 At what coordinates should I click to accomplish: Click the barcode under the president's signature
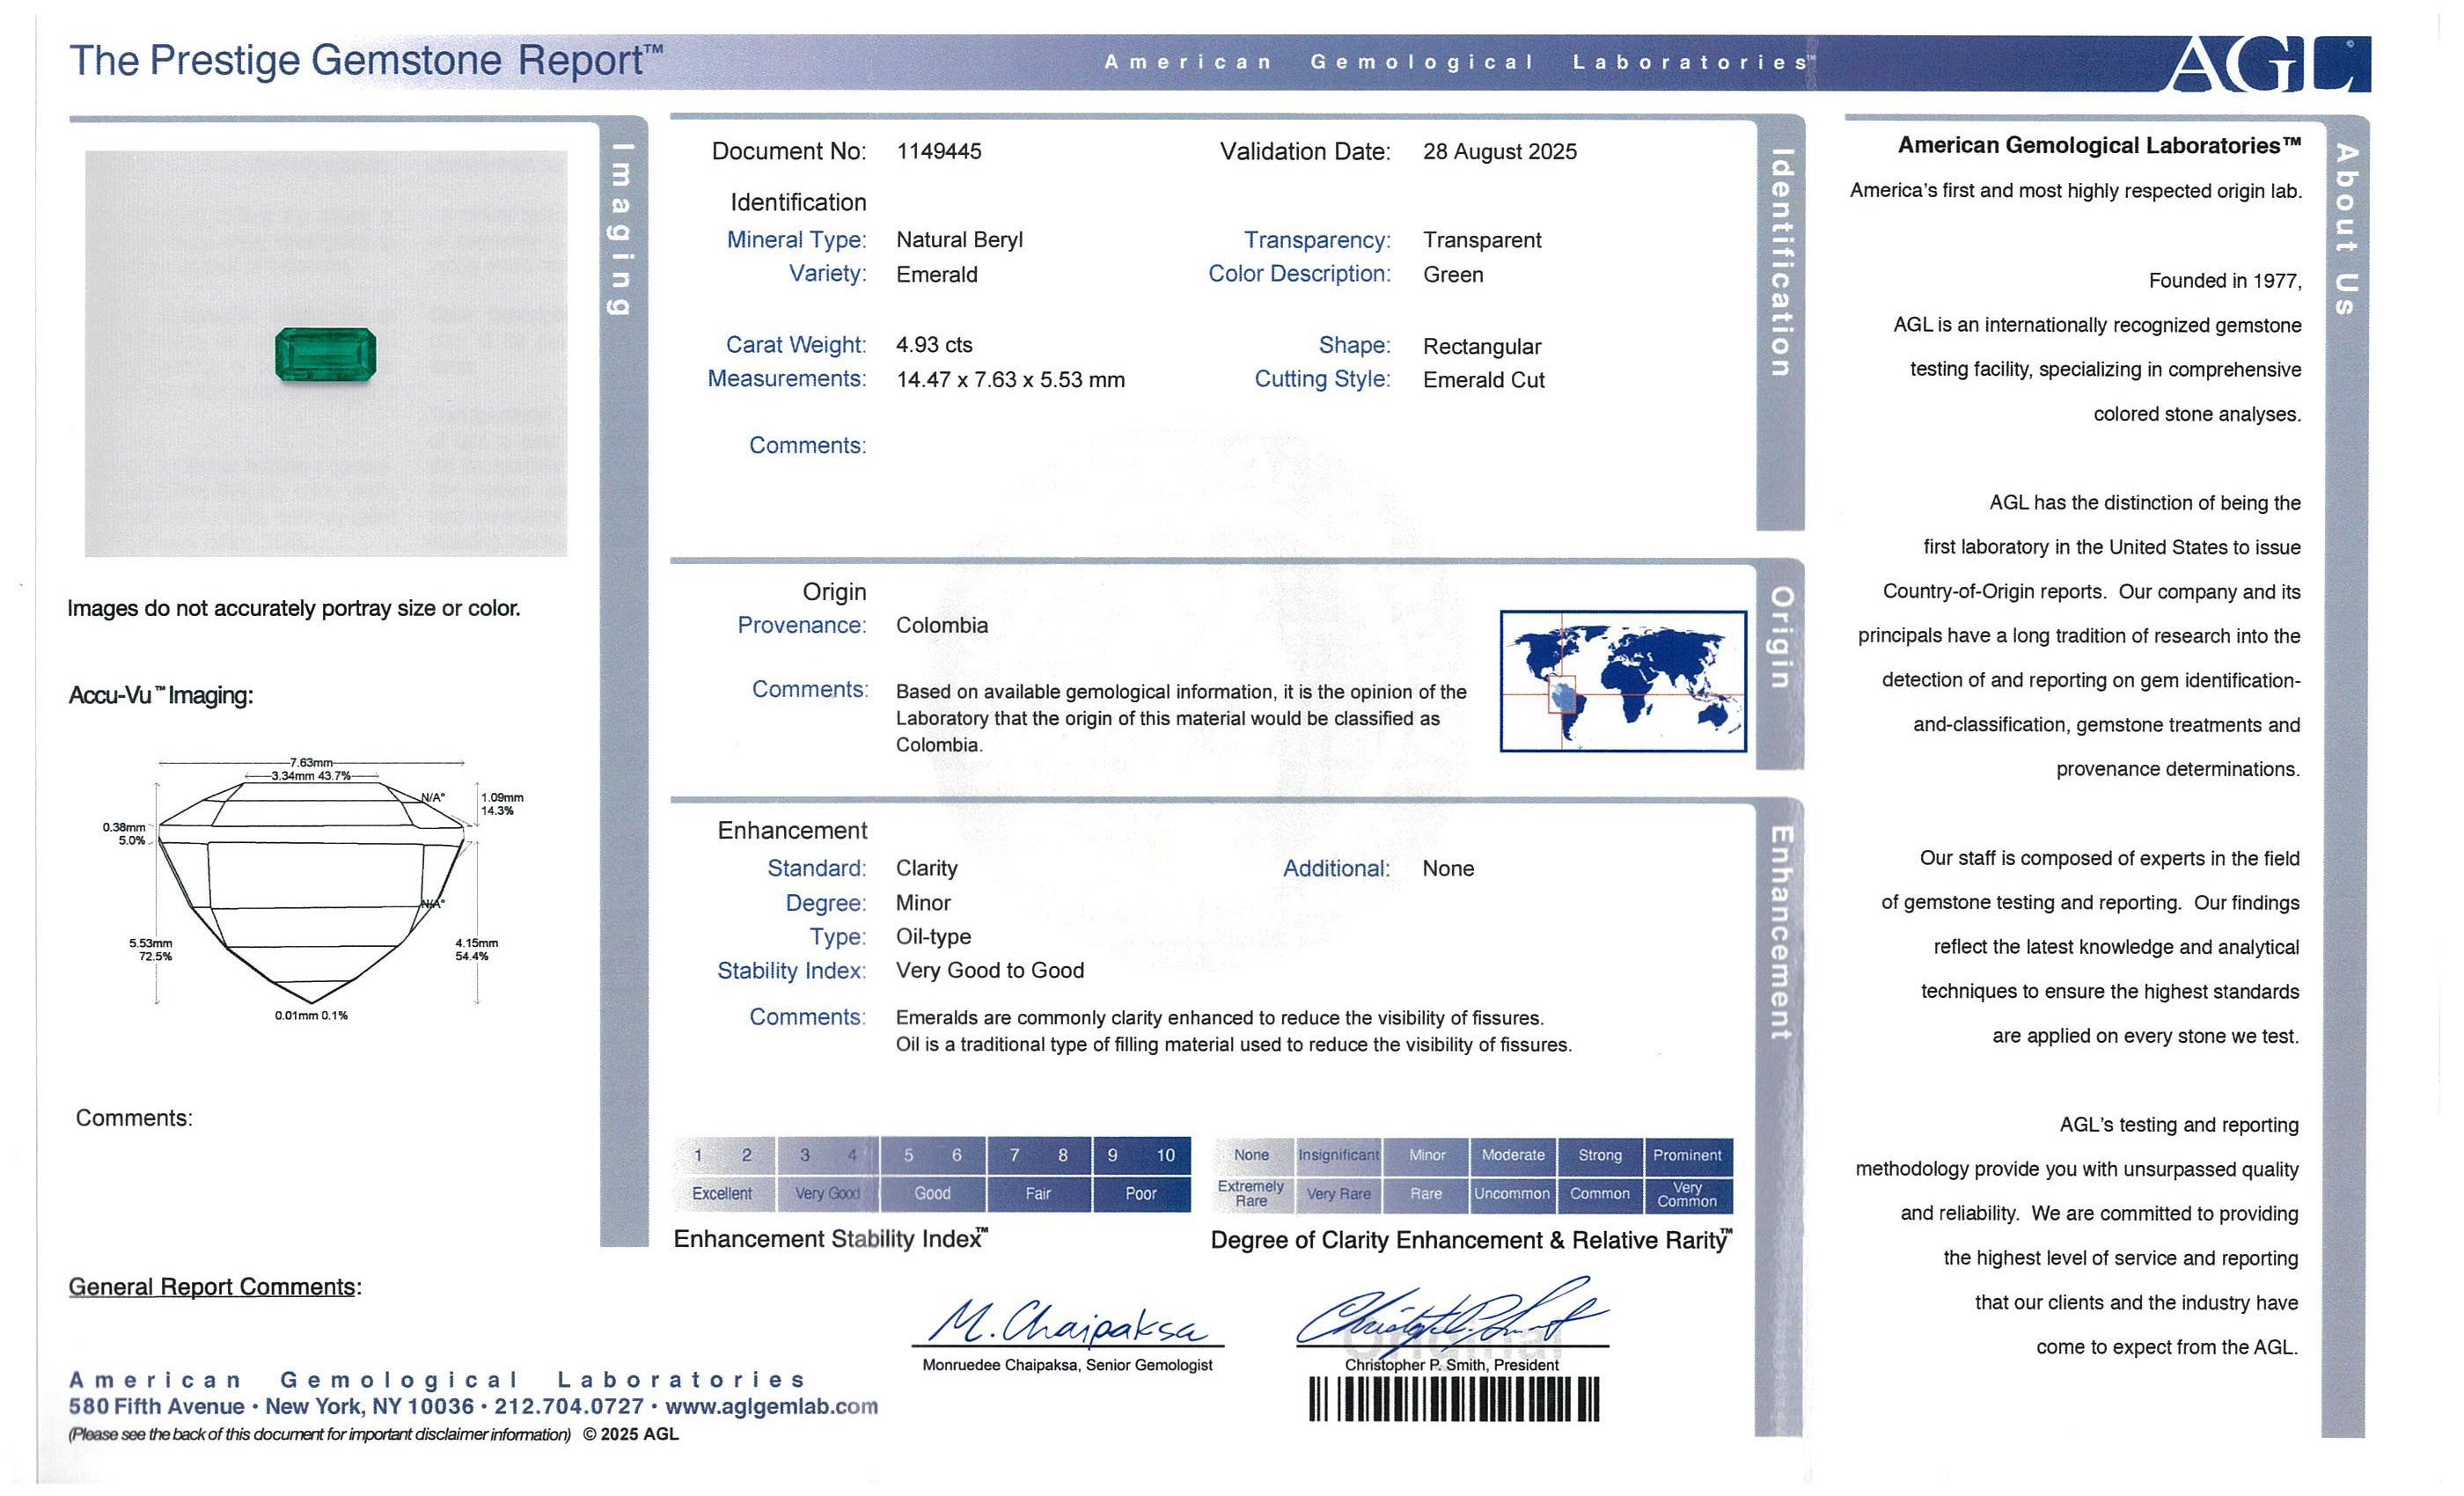(1454, 1399)
